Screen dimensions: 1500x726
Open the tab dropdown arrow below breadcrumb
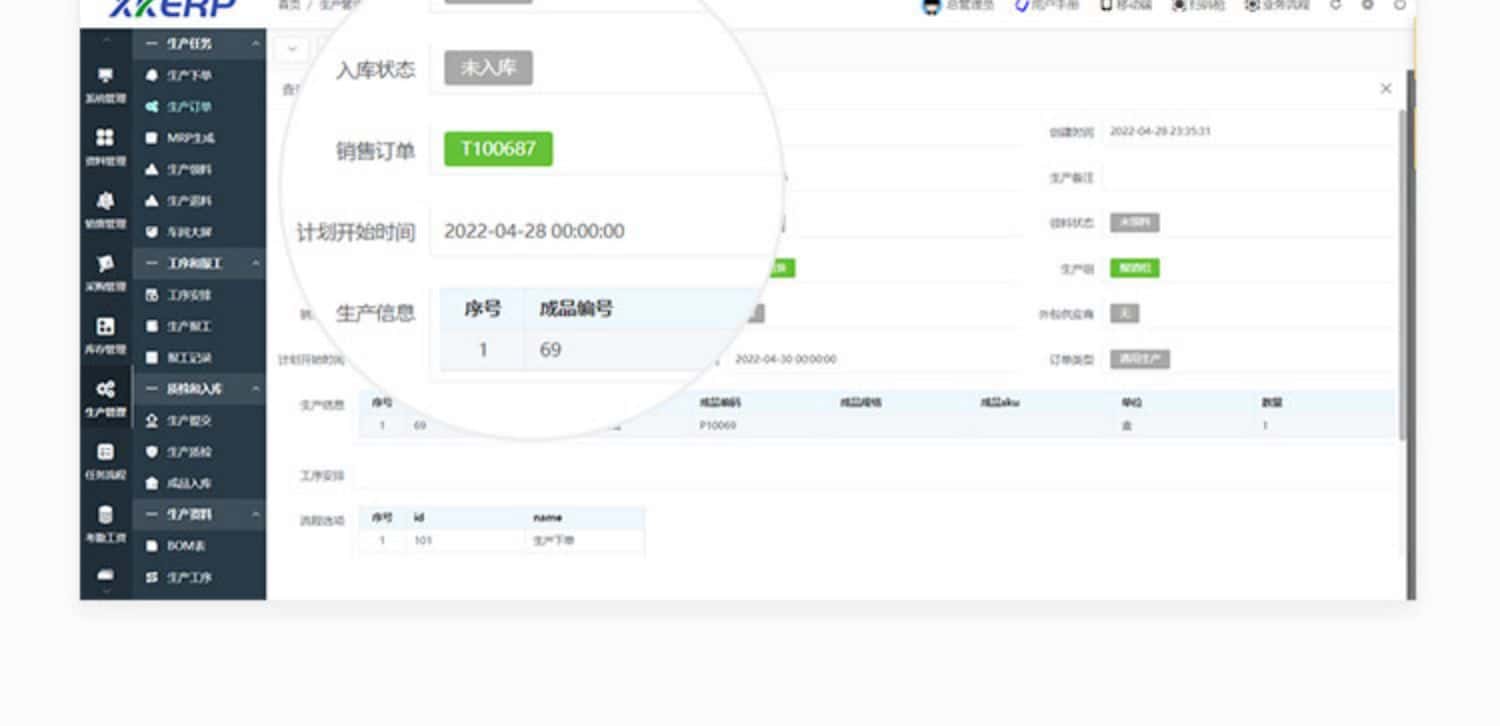pos(292,48)
